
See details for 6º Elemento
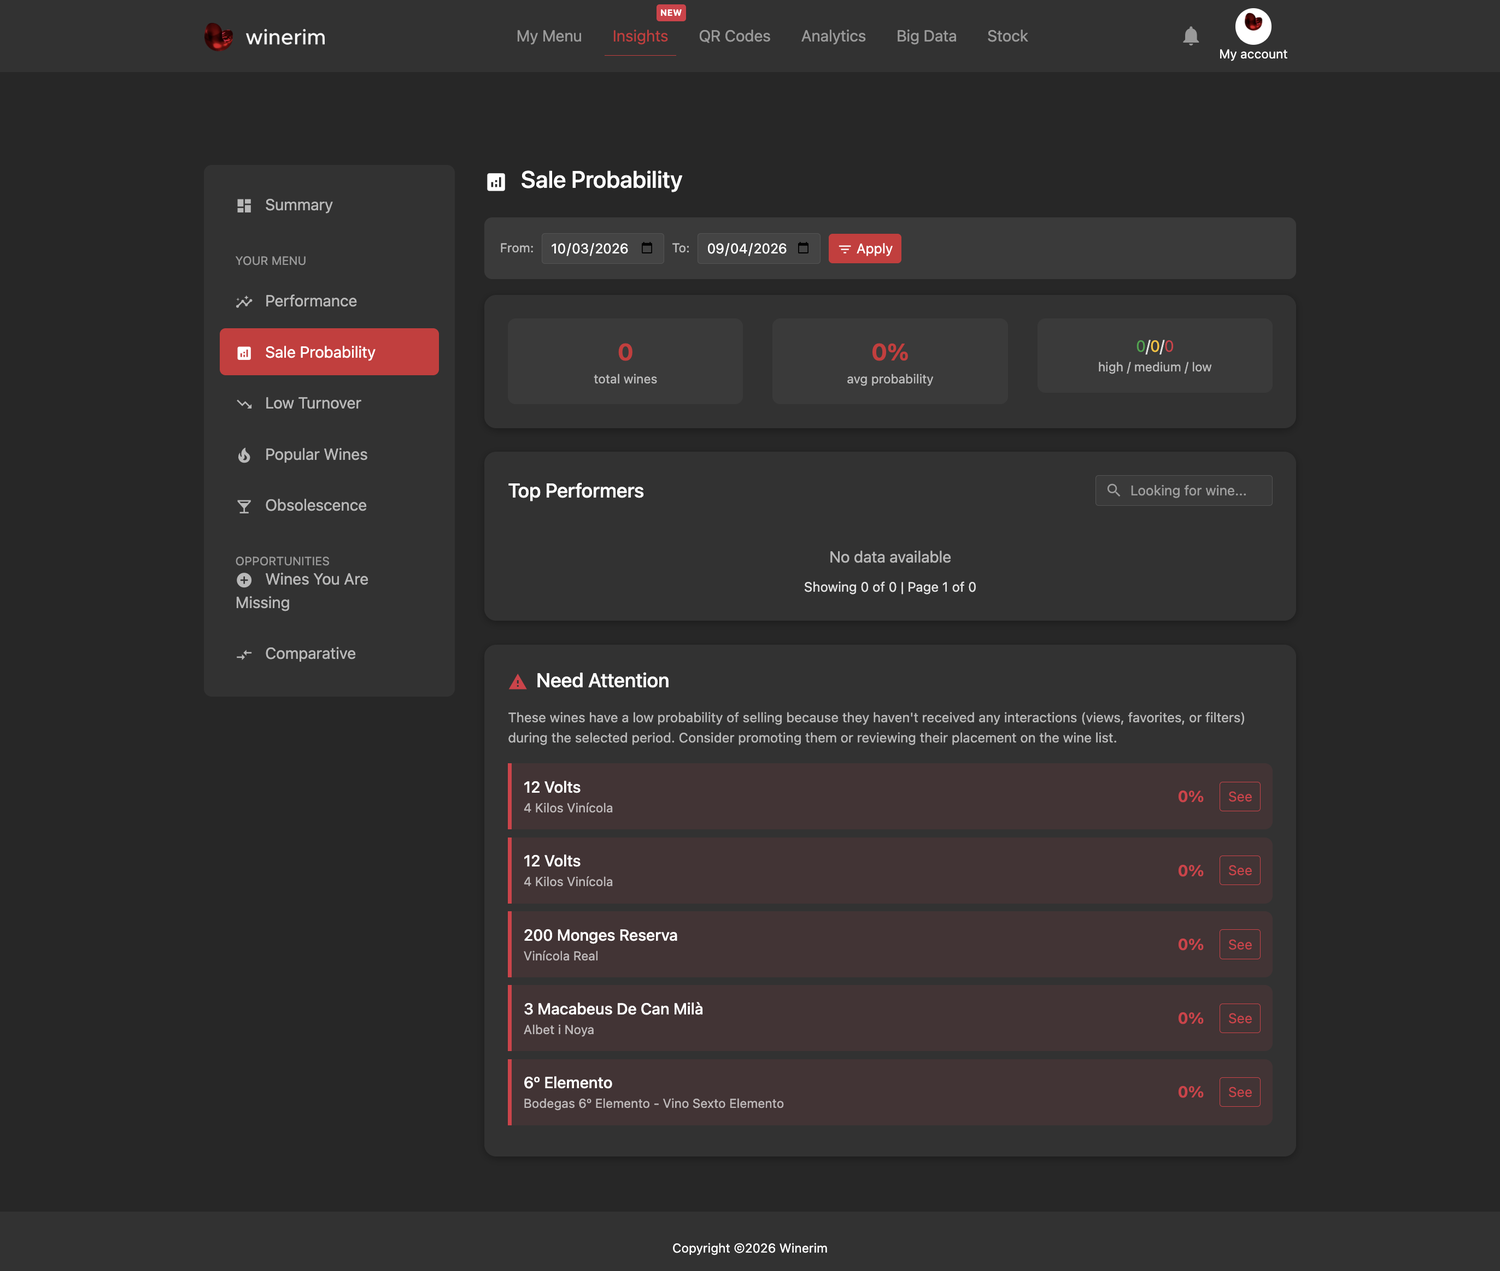(1240, 1093)
